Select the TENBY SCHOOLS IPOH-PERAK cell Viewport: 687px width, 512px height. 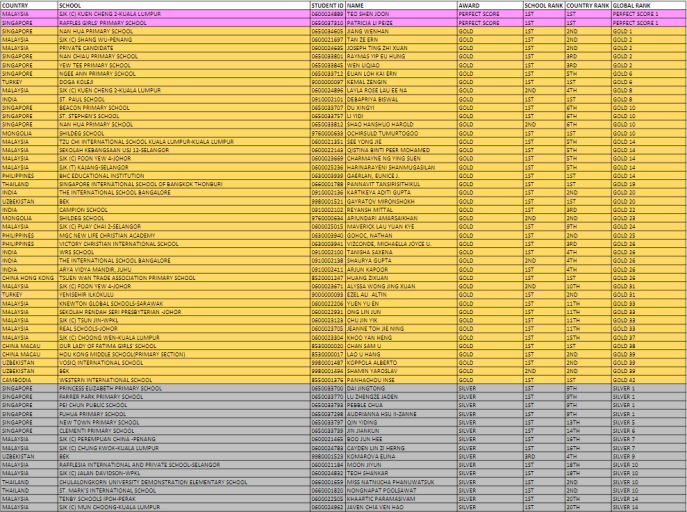(x=184, y=499)
